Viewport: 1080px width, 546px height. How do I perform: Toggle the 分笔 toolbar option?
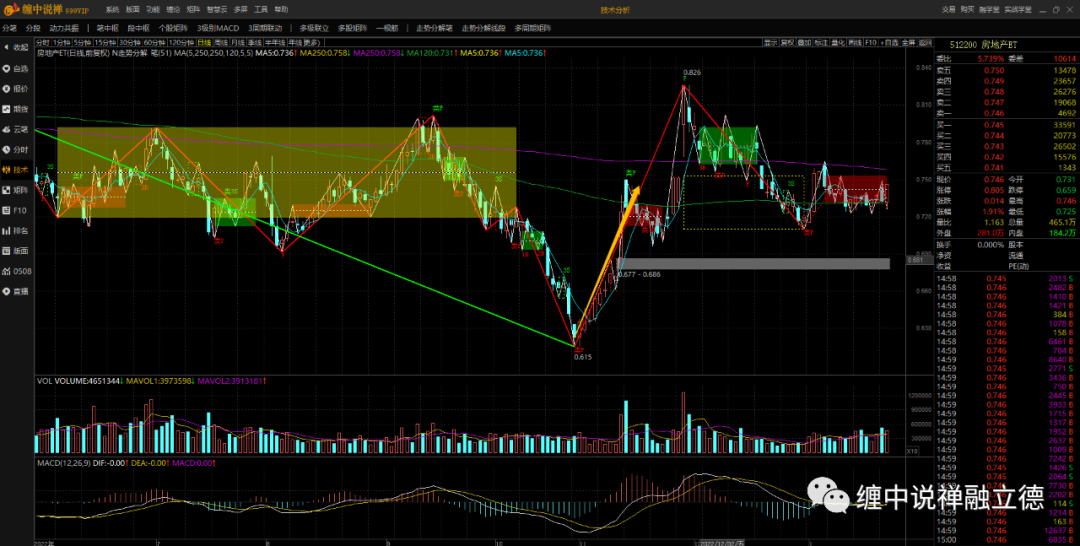(10, 28)
